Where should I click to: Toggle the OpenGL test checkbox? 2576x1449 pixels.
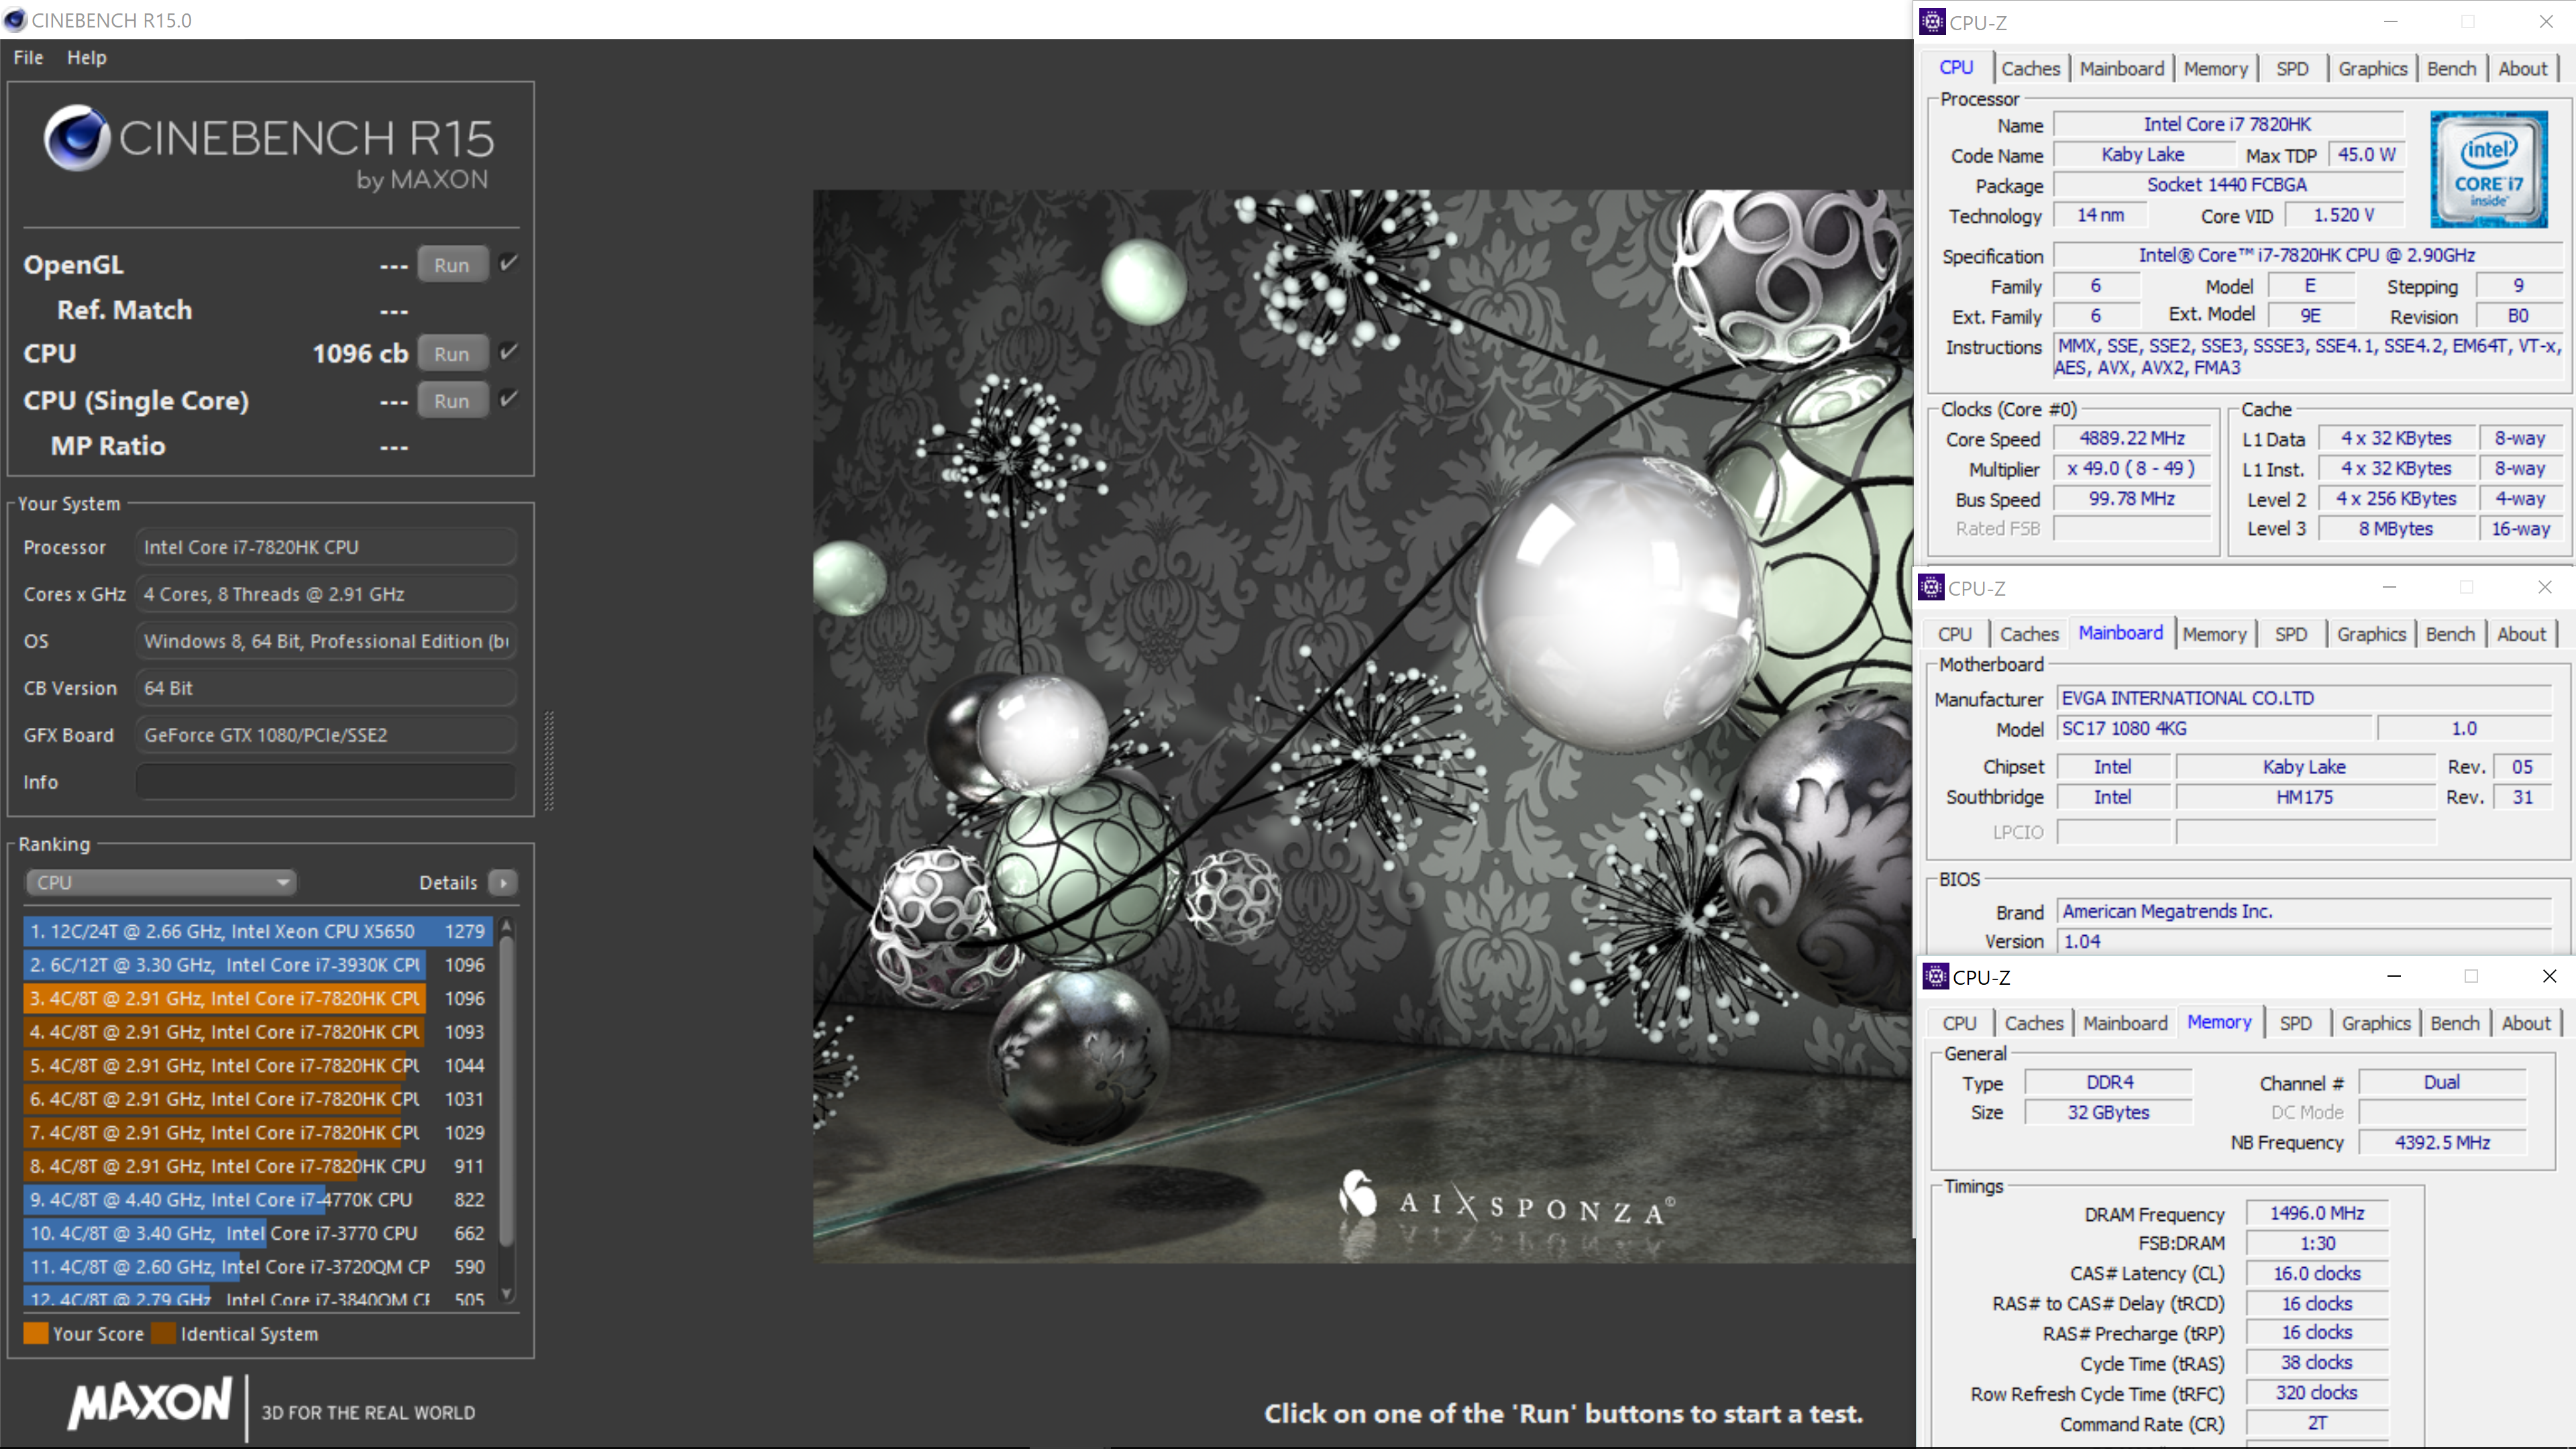click(508, 263)
